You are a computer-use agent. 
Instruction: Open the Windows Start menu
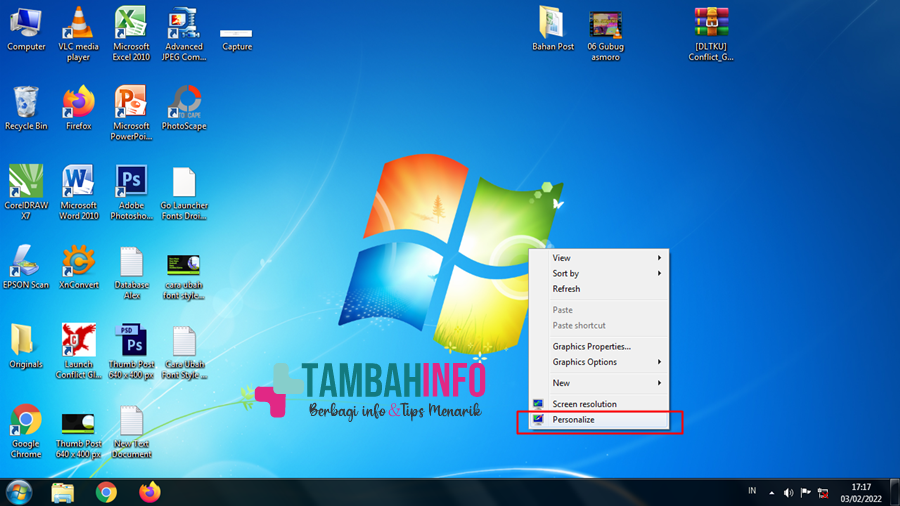pos(19,492)
